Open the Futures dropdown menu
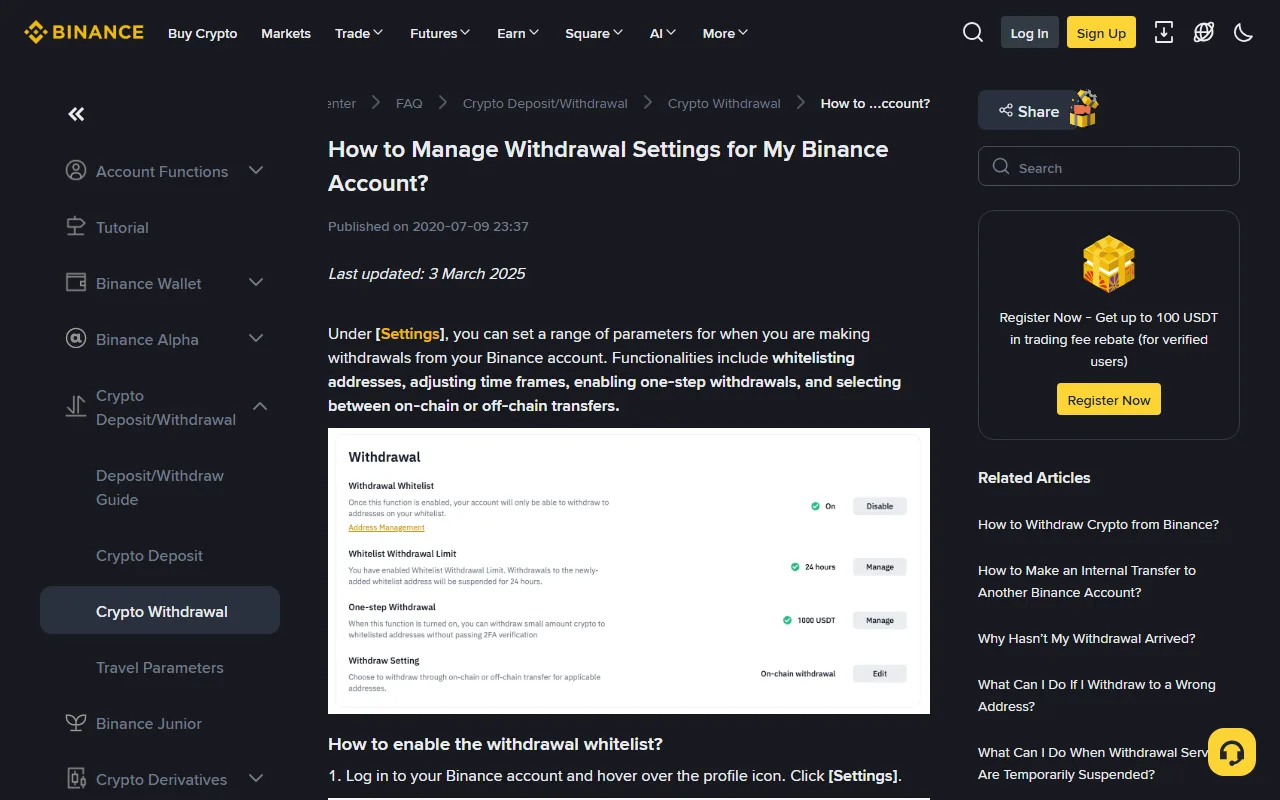The height and width of the screenshot is (800, 1280). [440, 33]
